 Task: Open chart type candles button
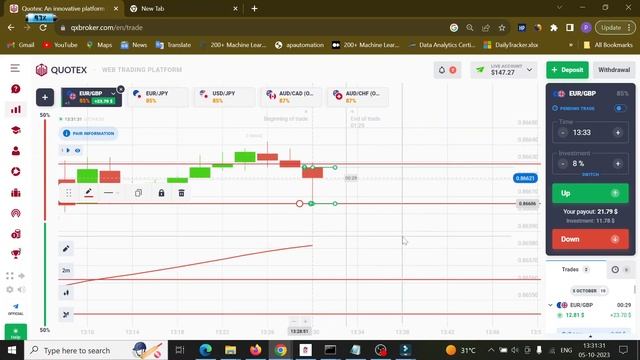66,292
